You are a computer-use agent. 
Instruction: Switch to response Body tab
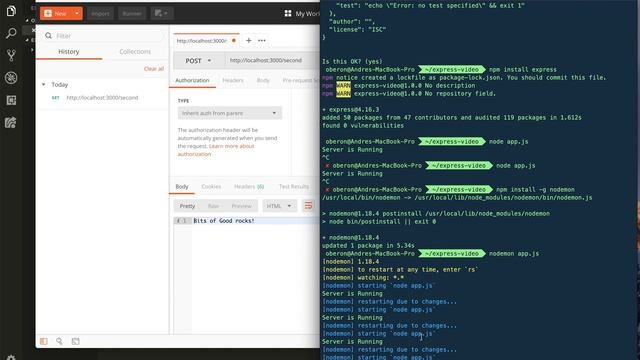[x=182, y=187]
